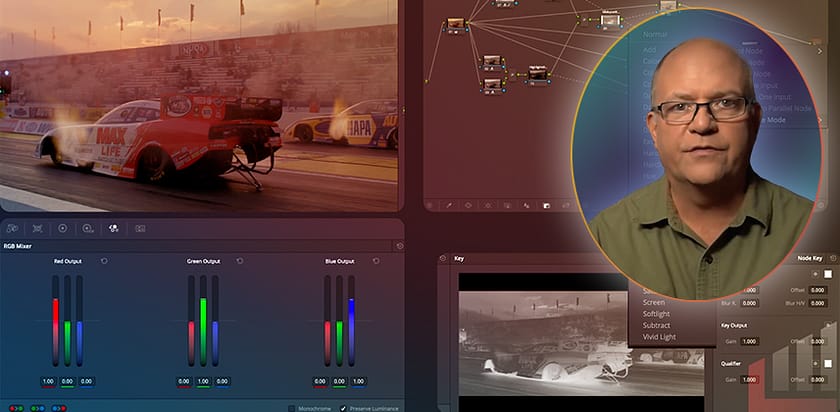The height and width of the screenshot is (412, 840).
Task: Edit Qualifier Offset value field
Action: coord(818,379)
